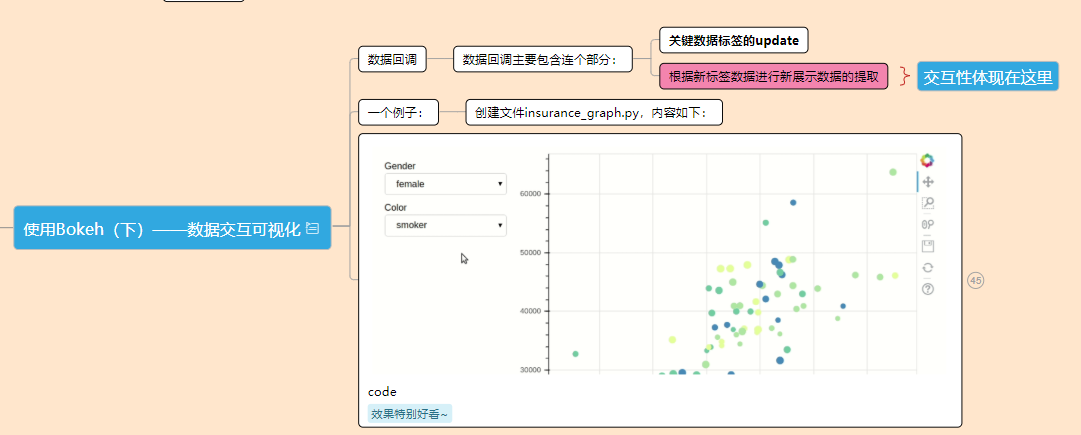The image size is (1081, 435).
Task: Open the Color dropdown showing smoker
Action: [x=445, y=225]
